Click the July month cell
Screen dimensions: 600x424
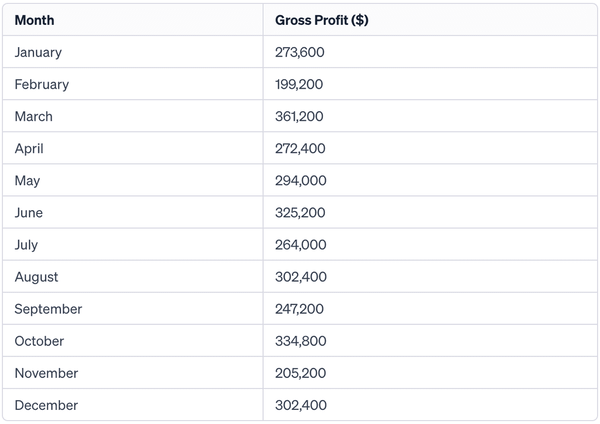click(x=26, y=245)
